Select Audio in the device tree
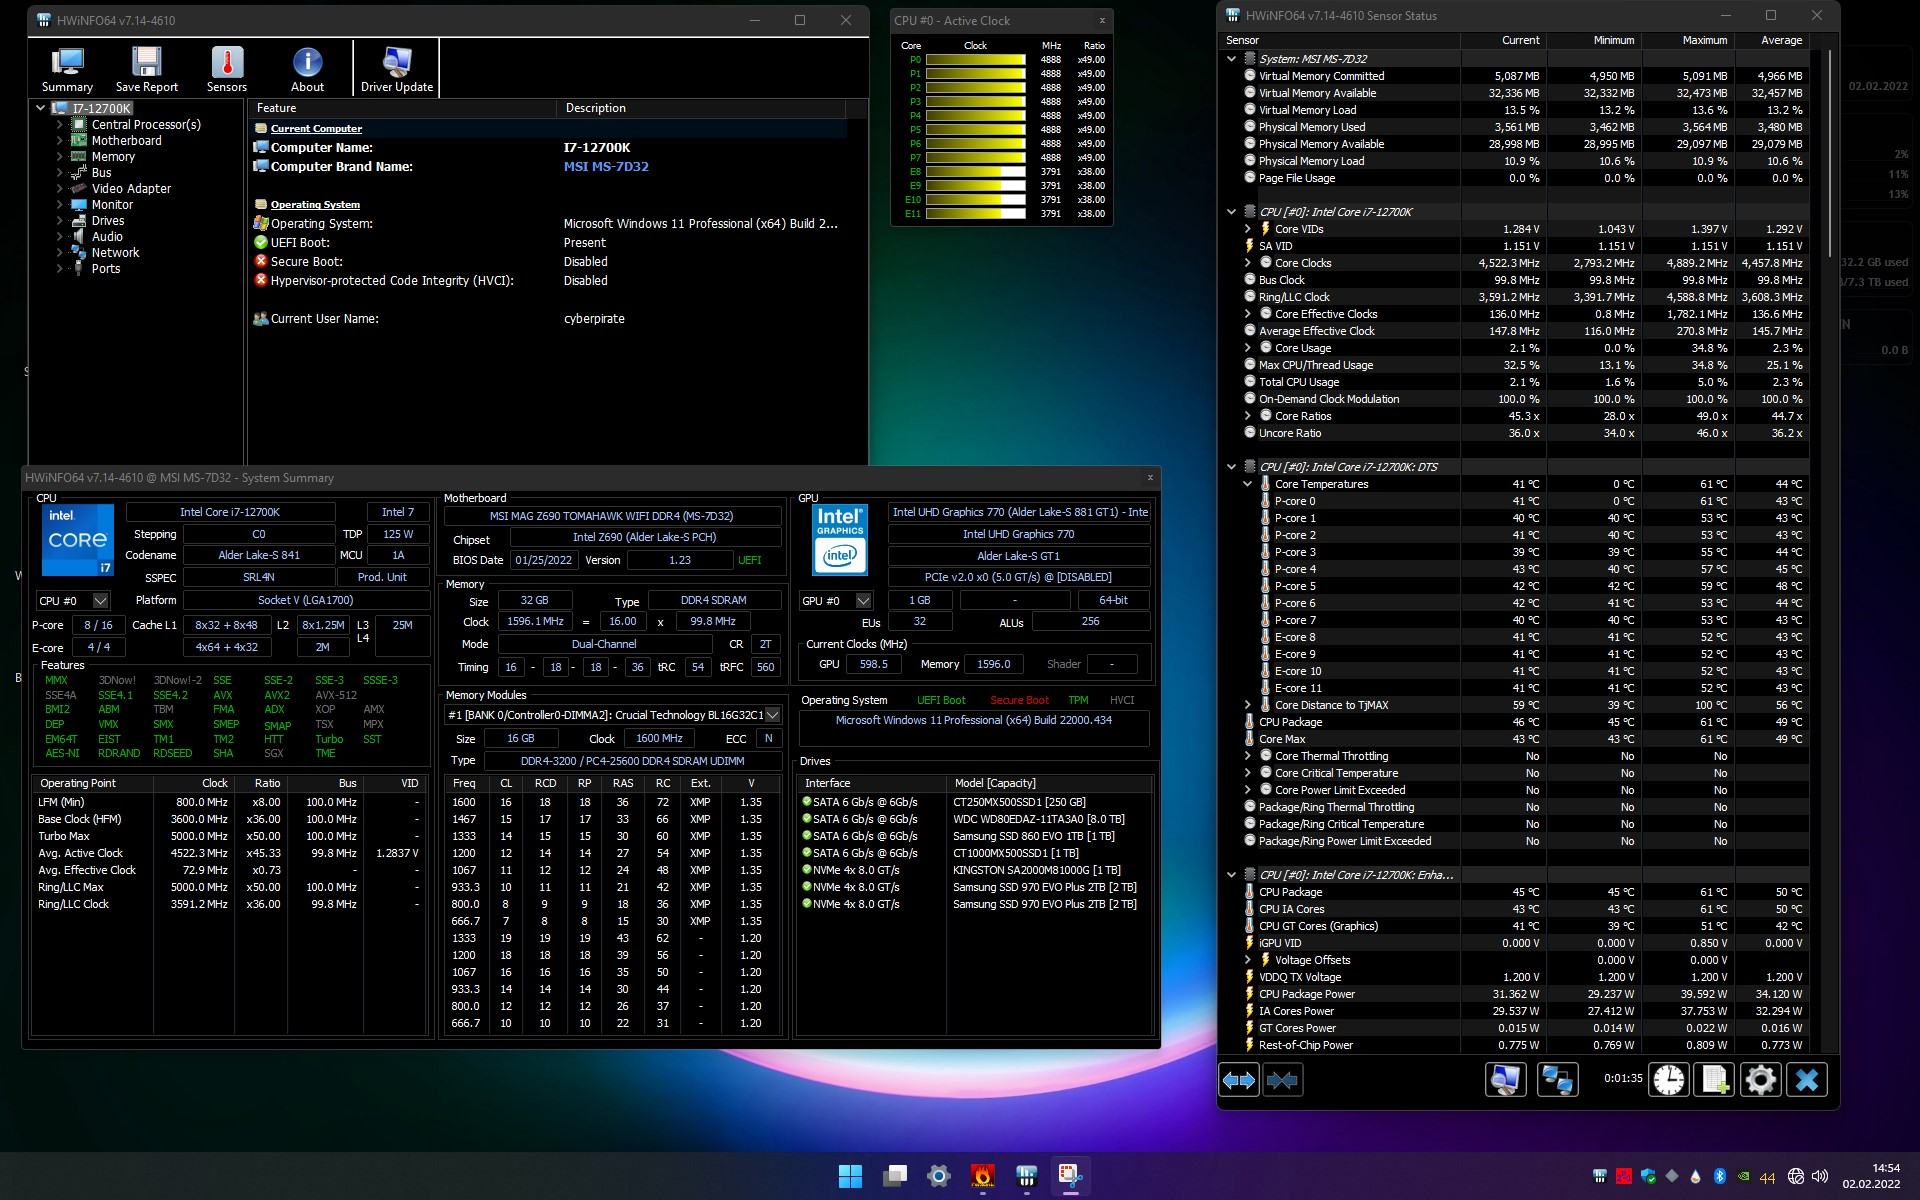Screen dimensions: 1920x1200 pyautogui.click(x=107, y=237)
